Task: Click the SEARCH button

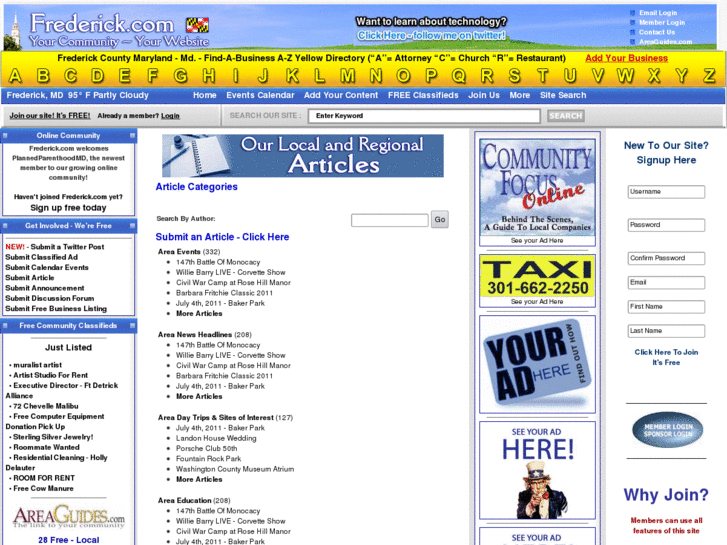Action: [566, 115]
